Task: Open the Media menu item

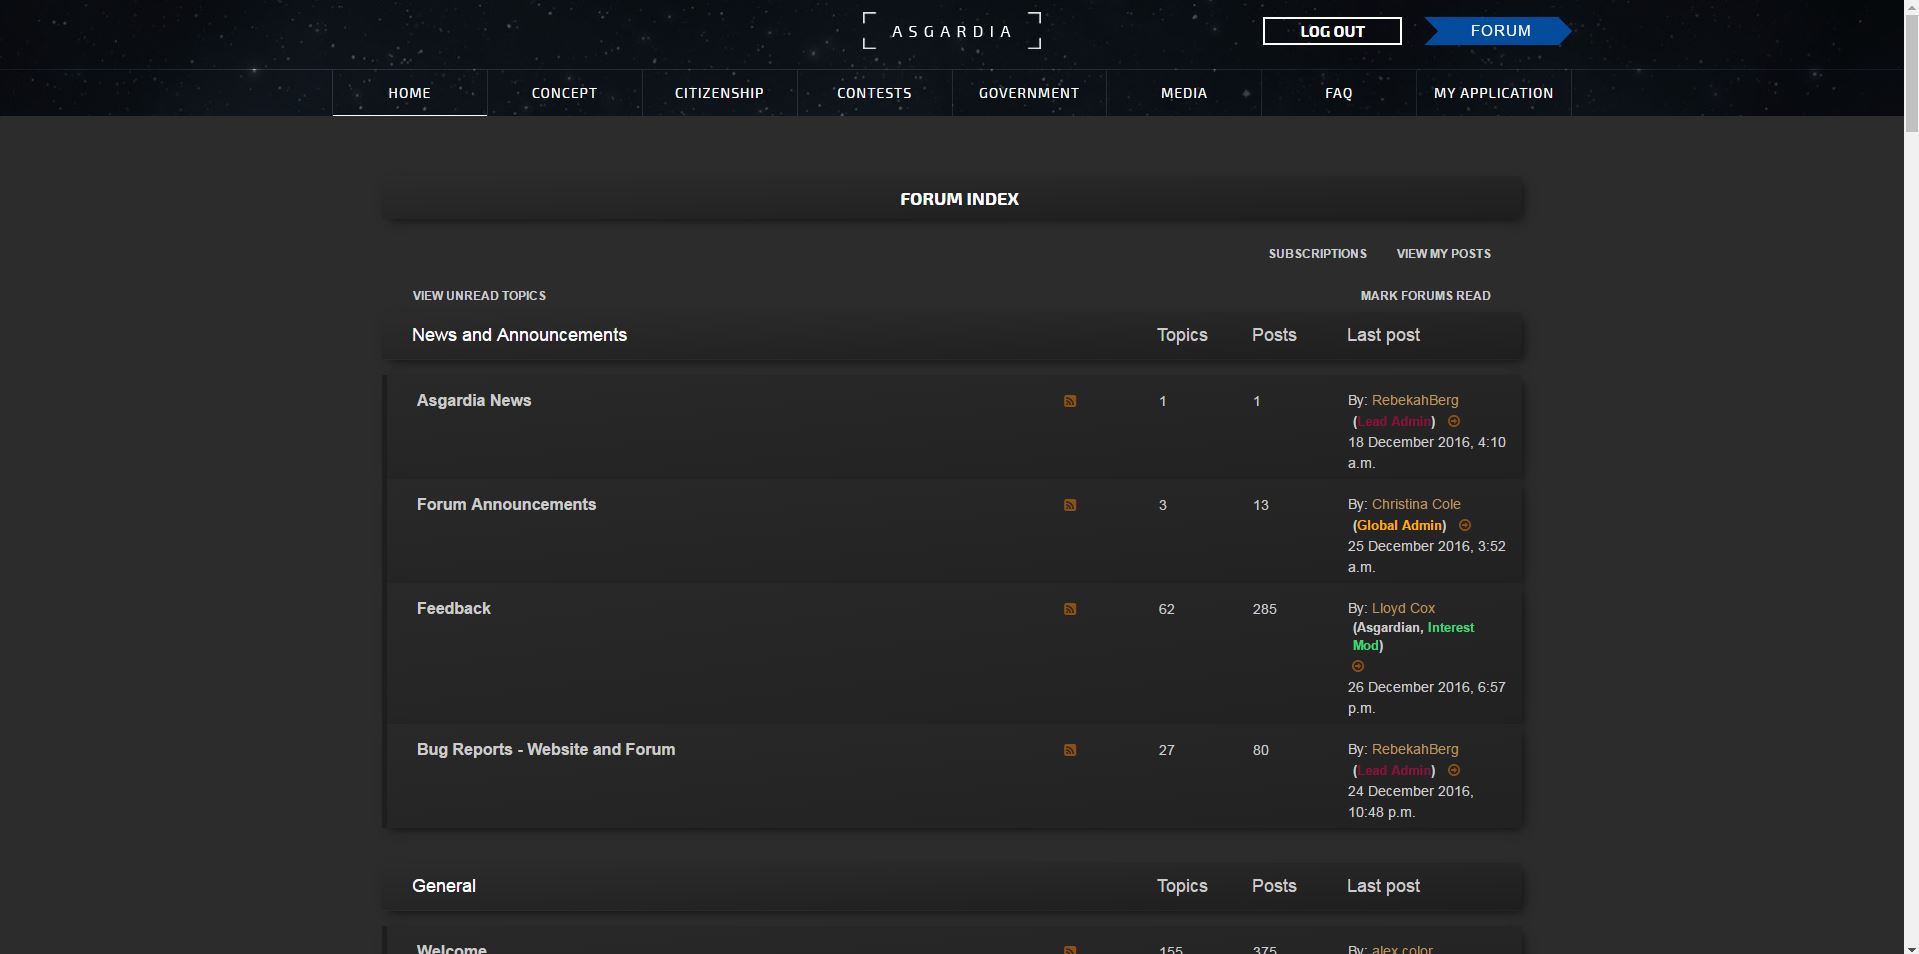Action: [x=1184, y=93]
